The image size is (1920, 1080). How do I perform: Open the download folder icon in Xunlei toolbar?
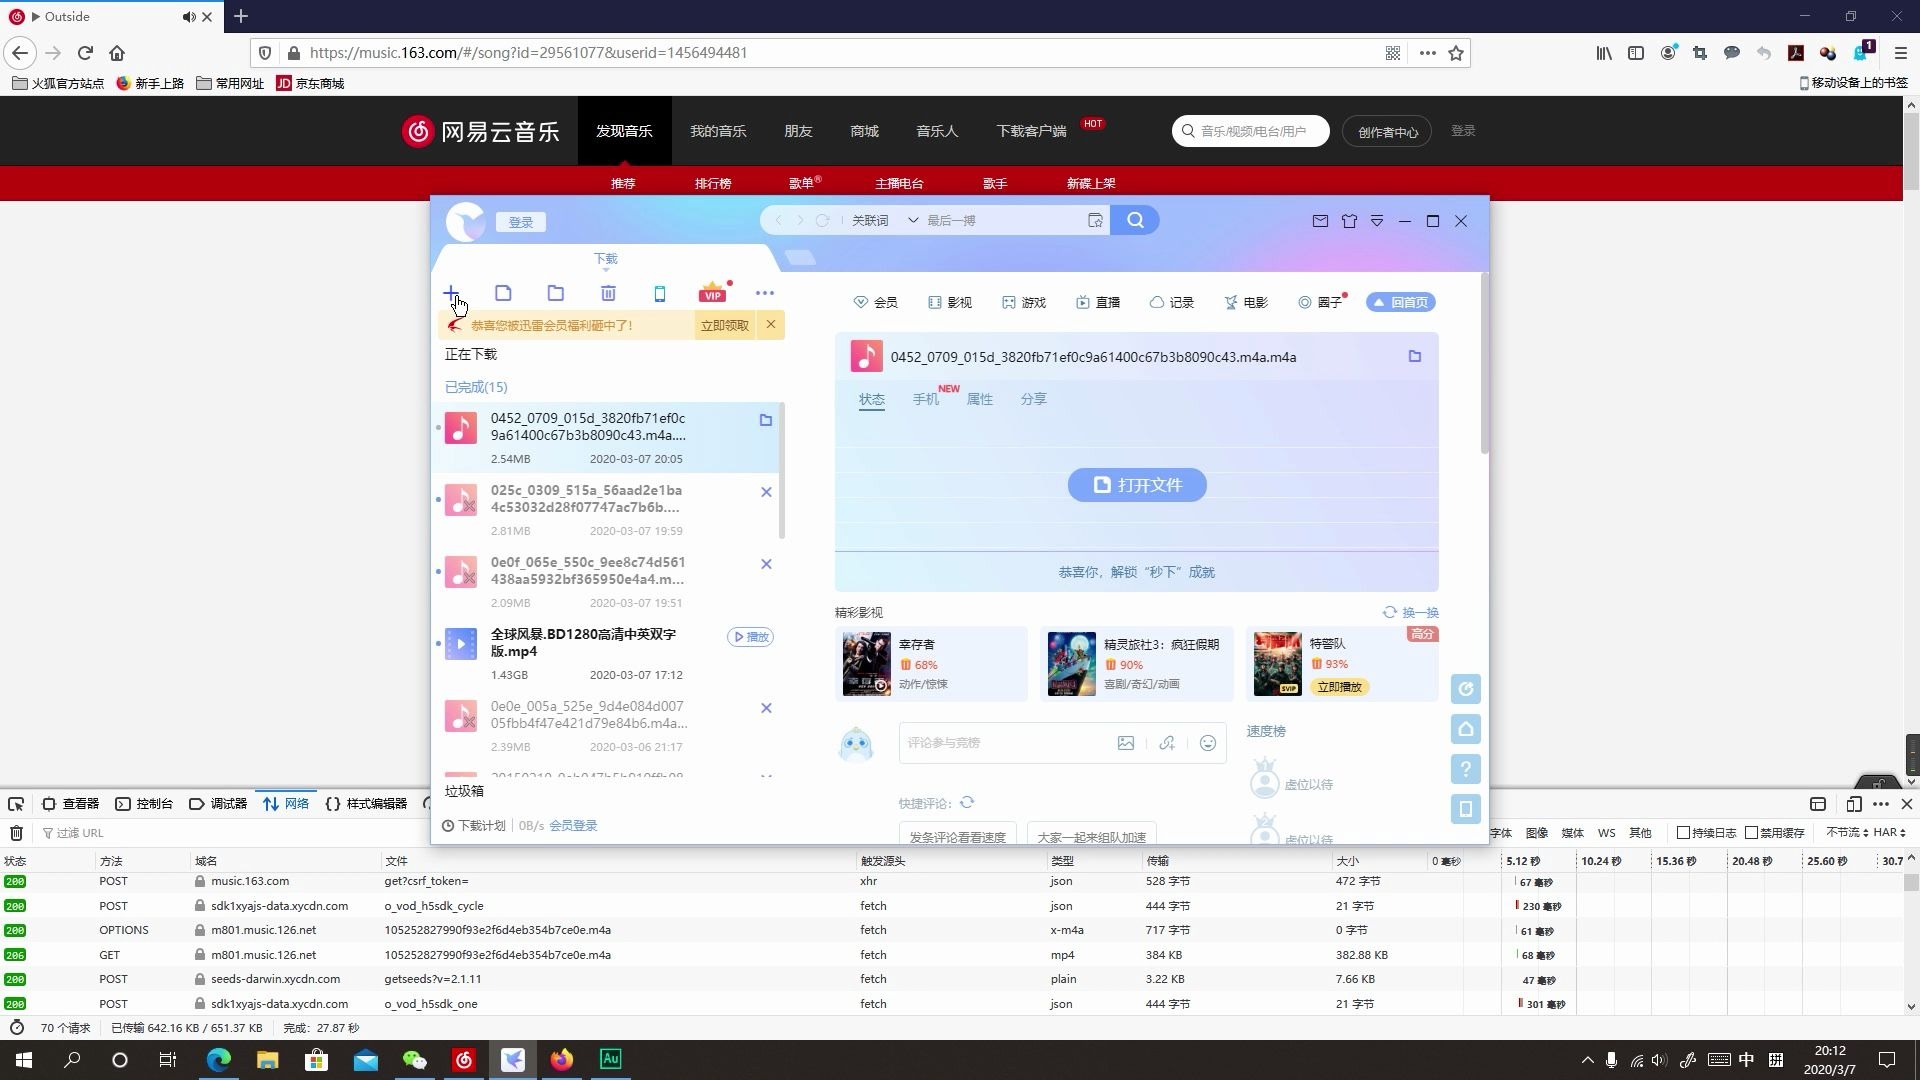pyautogui.click(x=556, y=293)
